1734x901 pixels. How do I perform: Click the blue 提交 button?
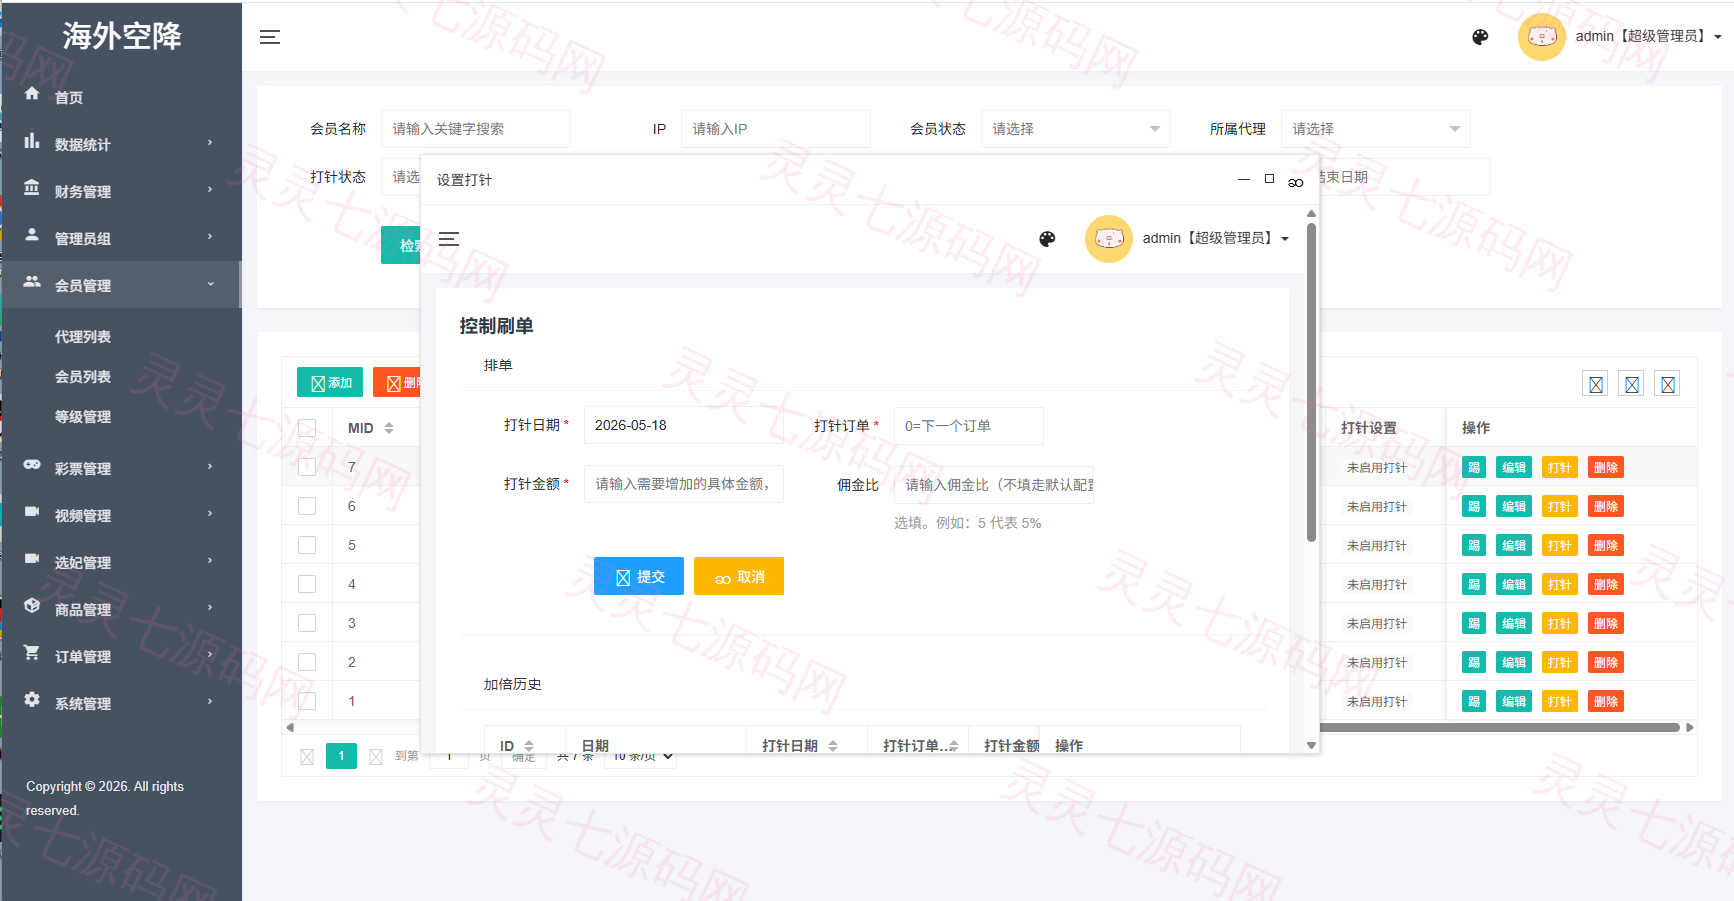pyautogui.click(x=639, y=576)
